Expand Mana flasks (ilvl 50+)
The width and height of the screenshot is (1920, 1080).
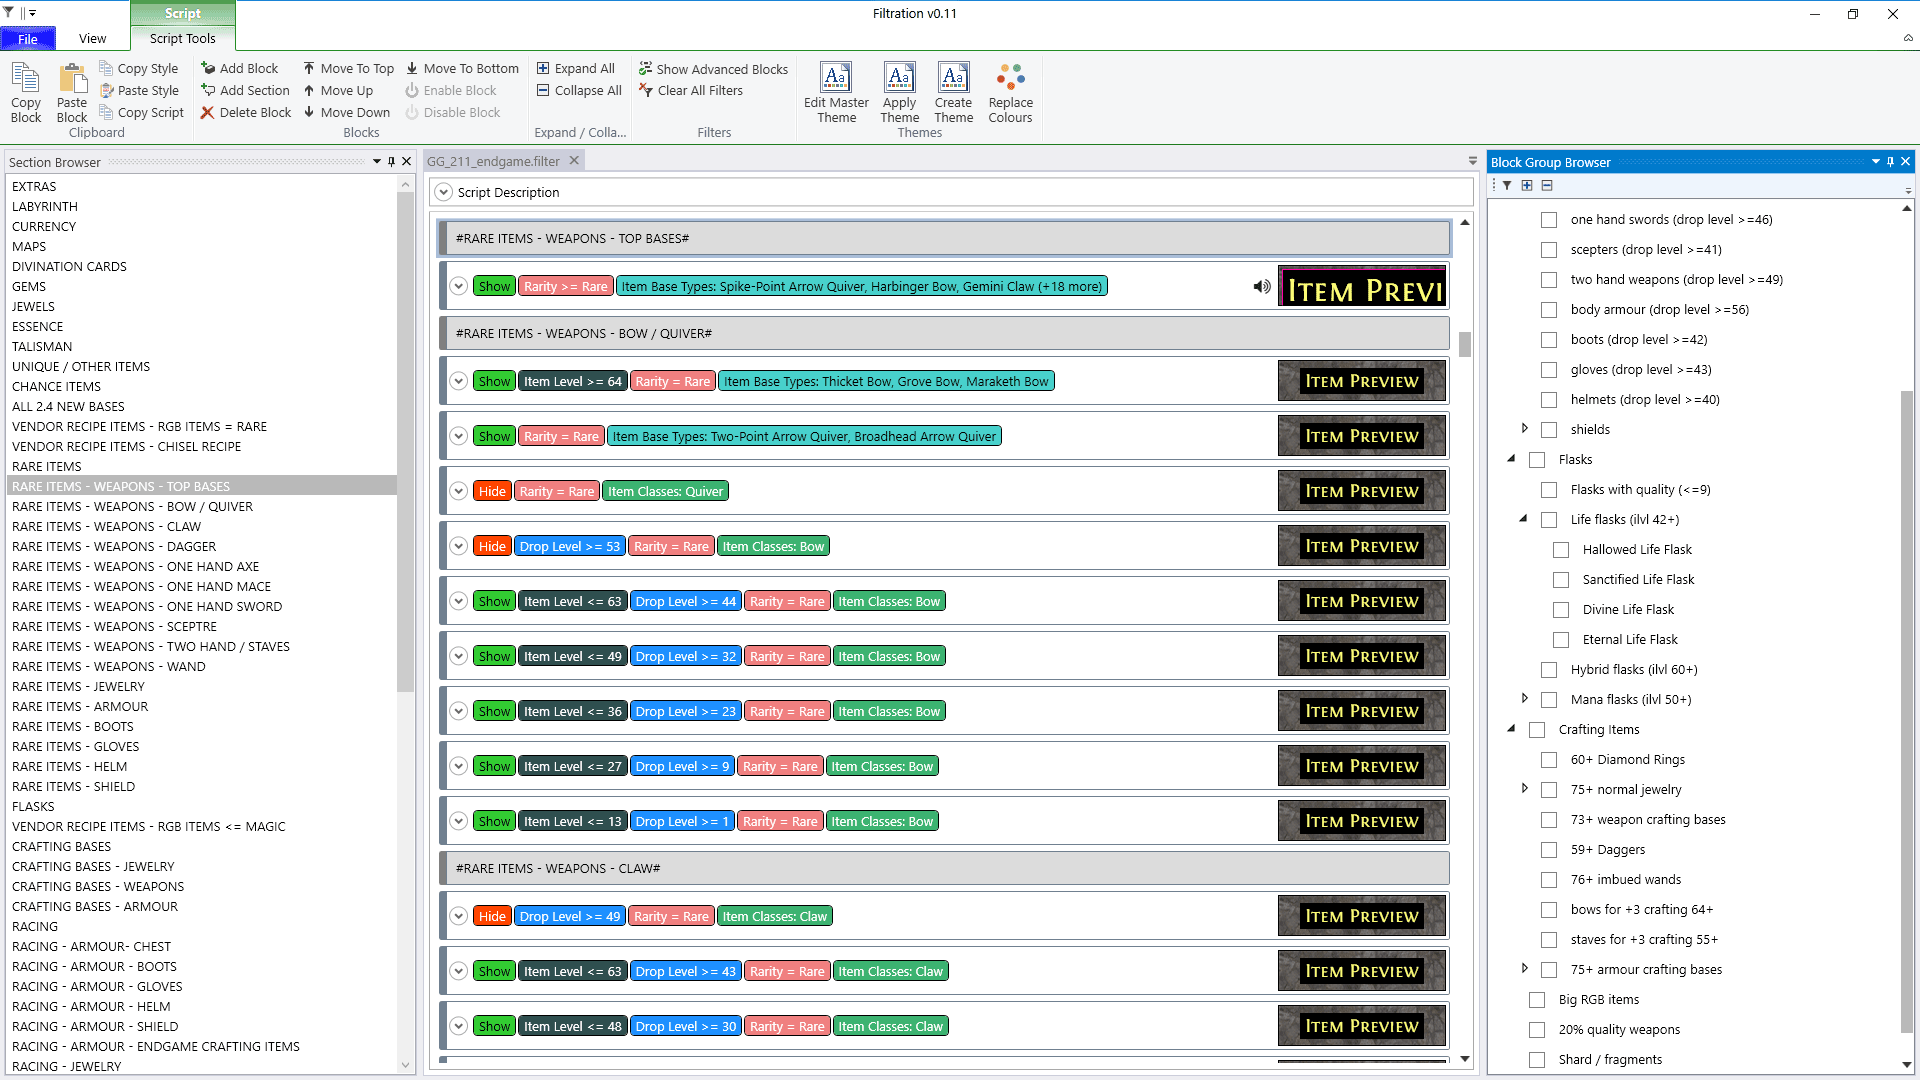tap(1524, 698)
